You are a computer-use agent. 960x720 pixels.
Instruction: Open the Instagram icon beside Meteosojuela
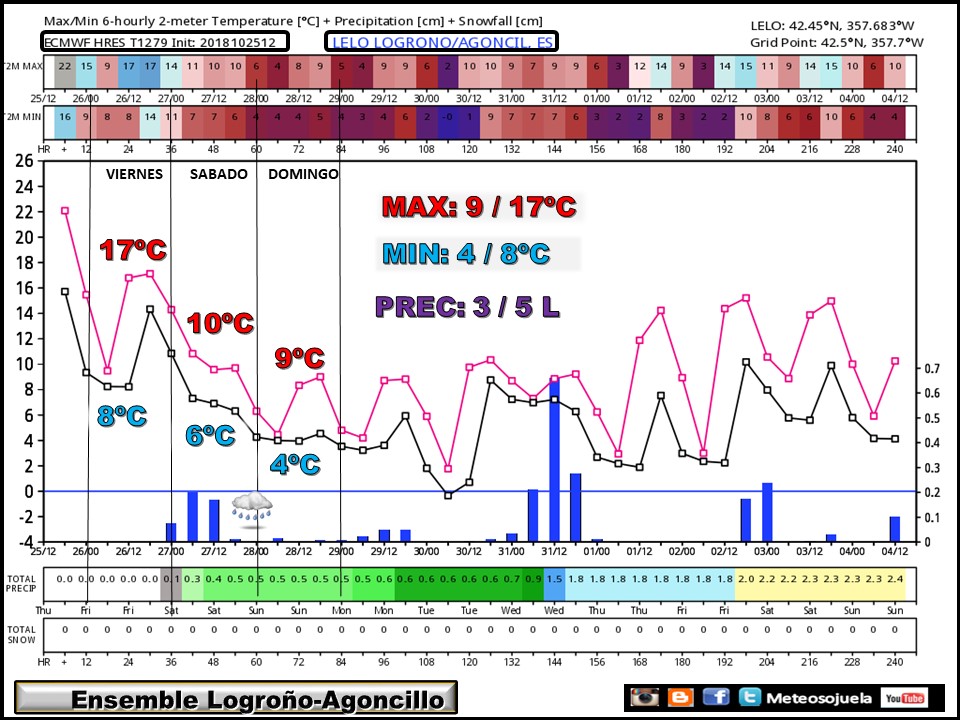coord(645,697)
